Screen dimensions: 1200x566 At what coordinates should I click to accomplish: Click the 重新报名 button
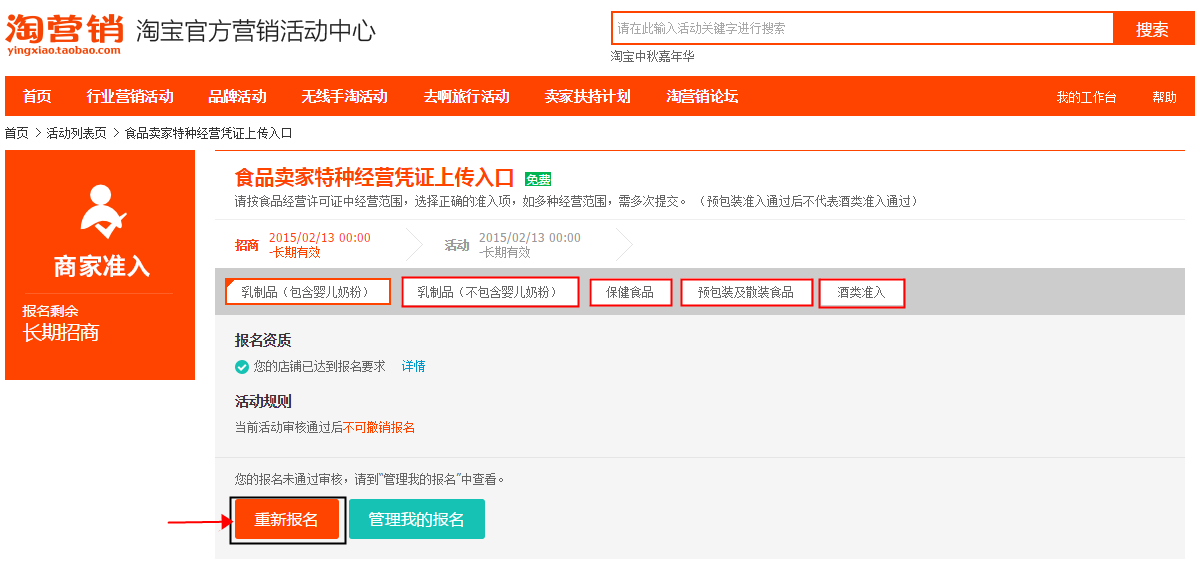coord(287,520)
